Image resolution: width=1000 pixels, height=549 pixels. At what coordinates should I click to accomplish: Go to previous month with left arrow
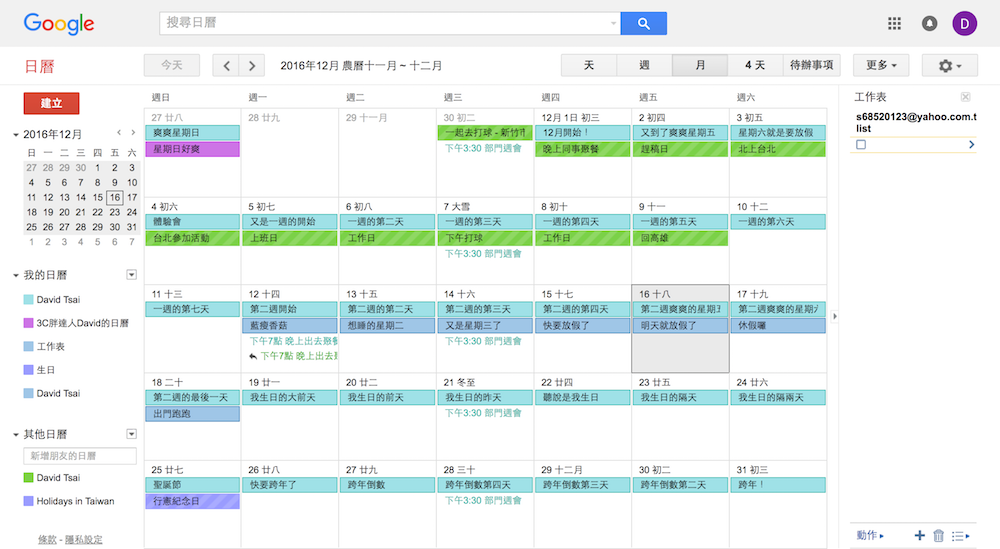pos(226,65)
